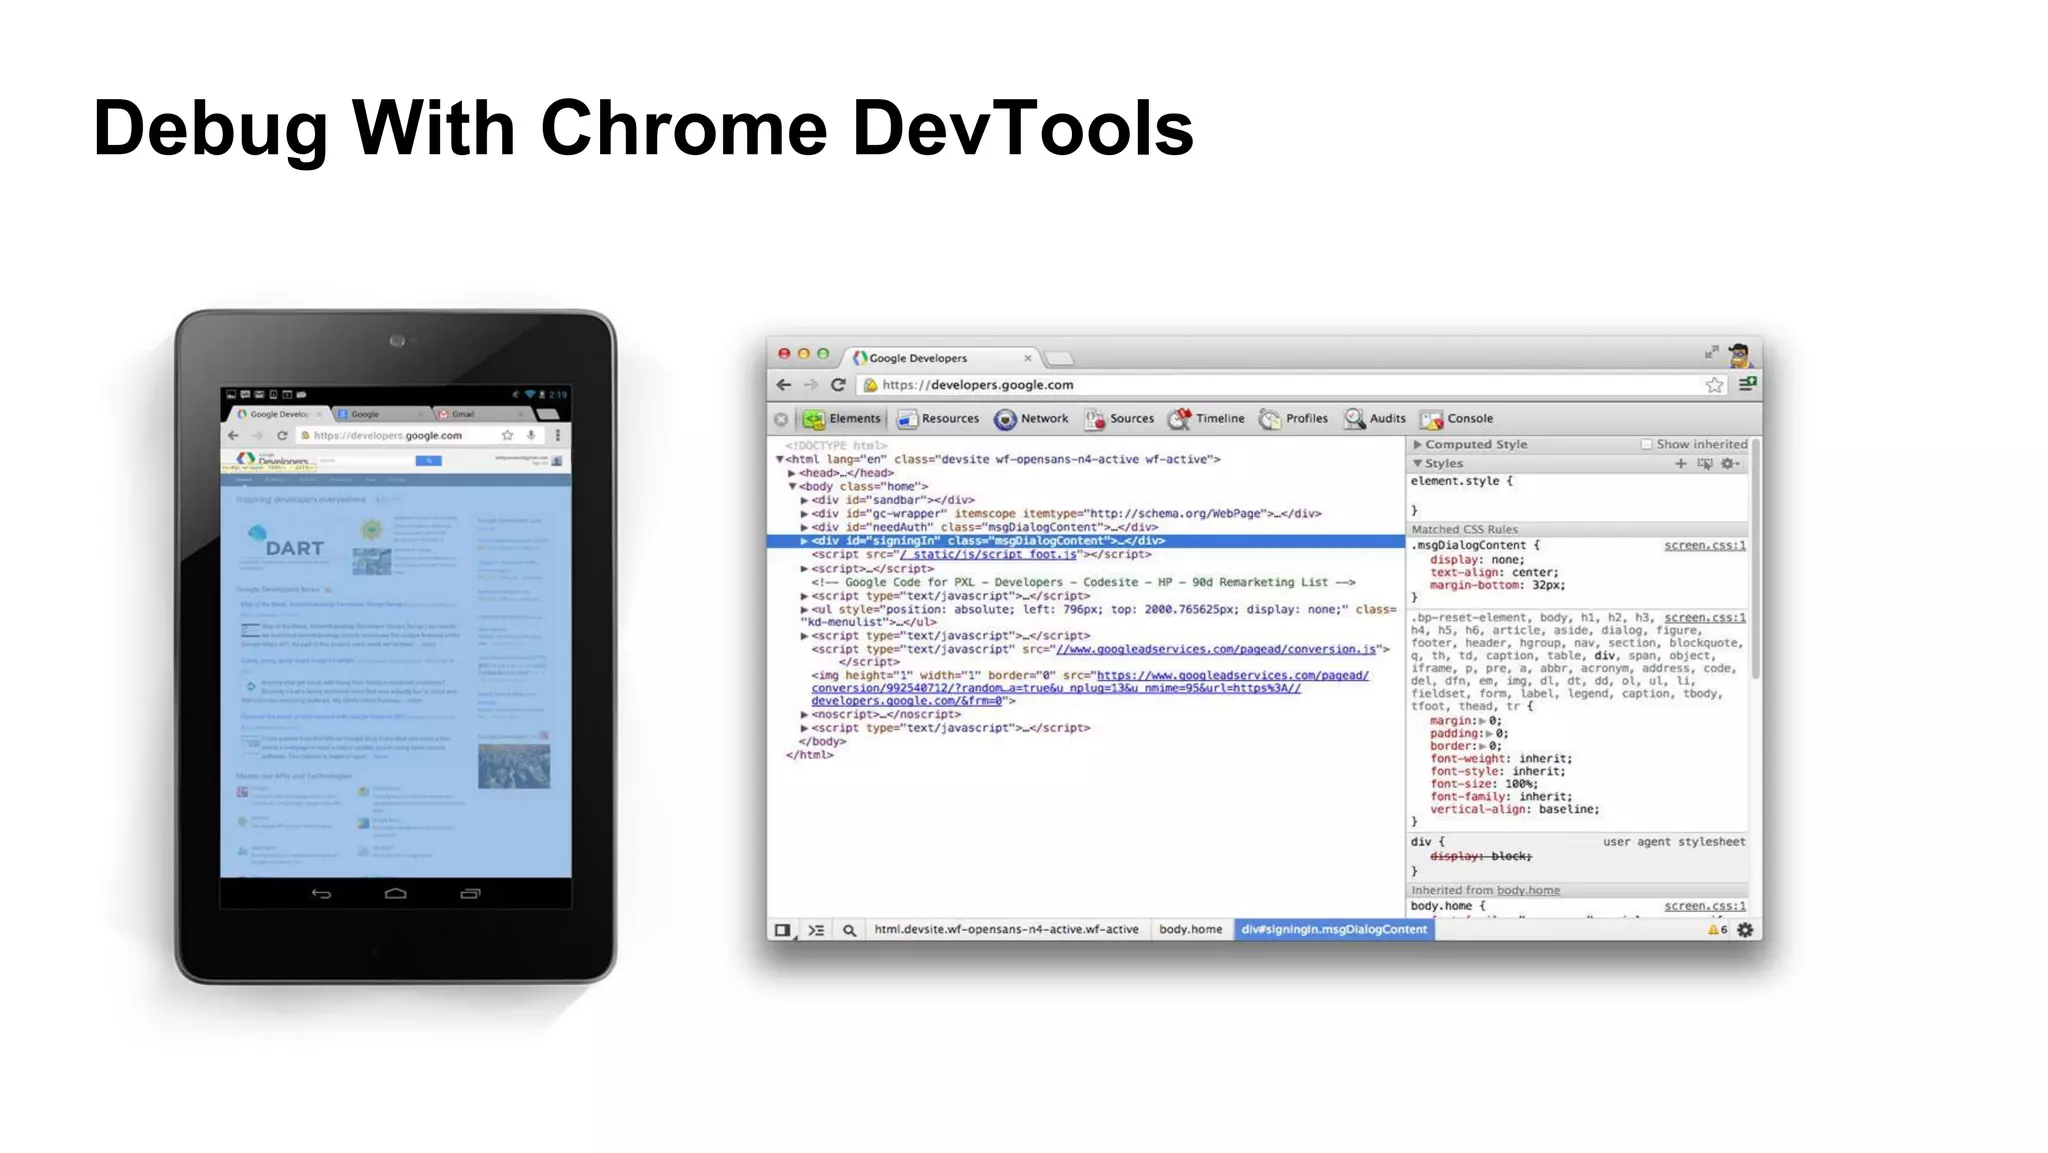Image resolution: width=2048 pixels, height=1153 pixels.
Task: Open the tablet Chrome overflow menu
Action: coord(558,436)
